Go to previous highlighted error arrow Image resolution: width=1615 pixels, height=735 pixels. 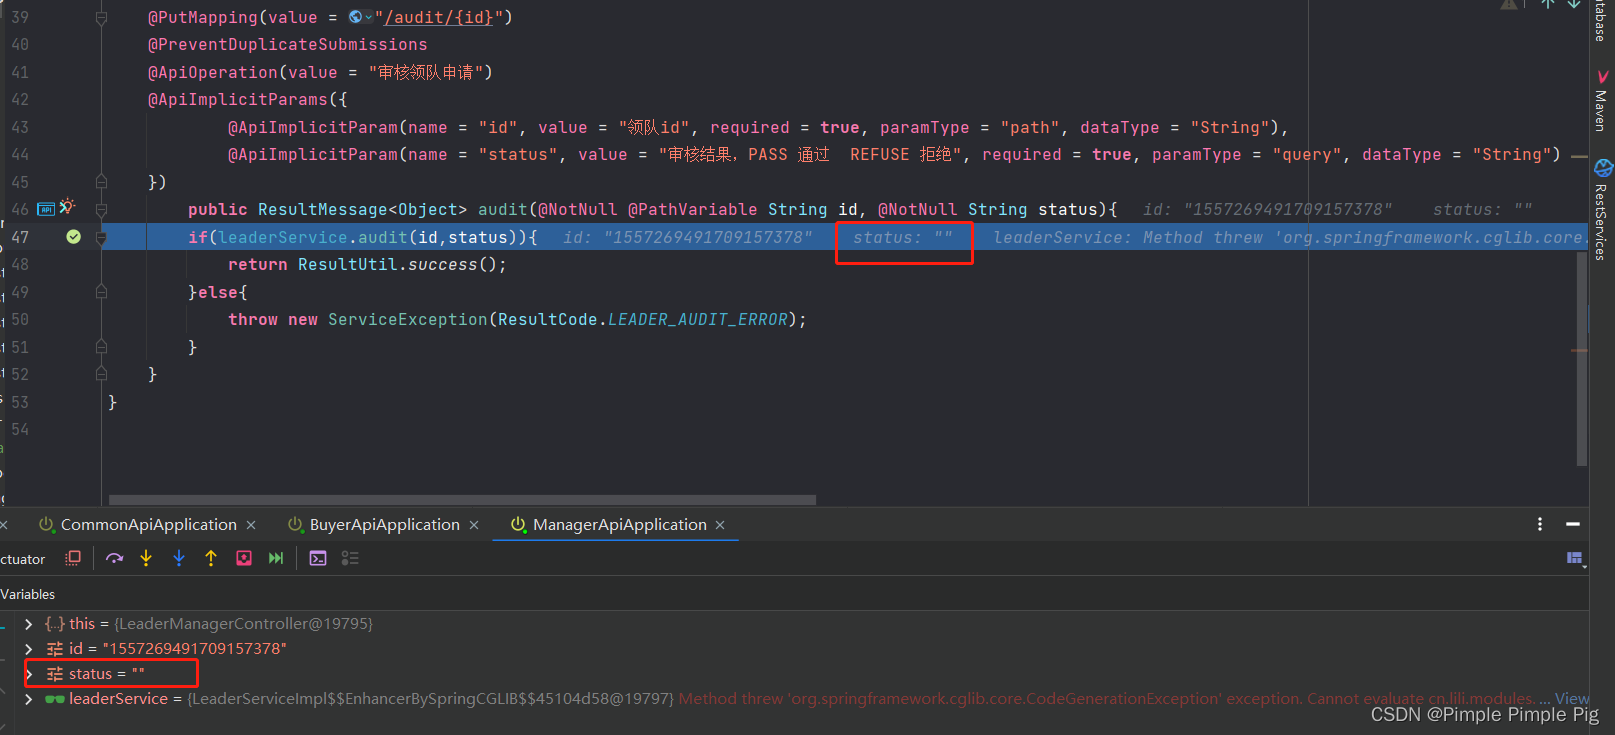click(x=1547, y=4)
